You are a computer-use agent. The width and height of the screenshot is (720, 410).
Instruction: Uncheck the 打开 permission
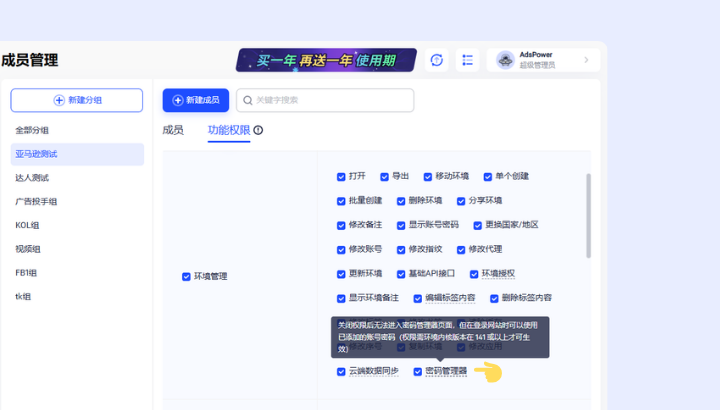(341, 177)
